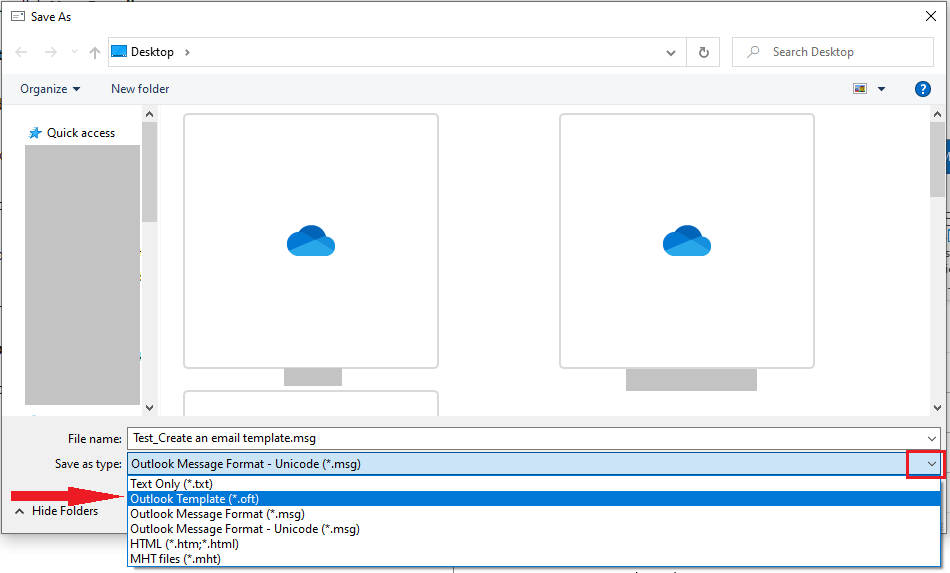Create a New folder

click(x=140, y=89)
